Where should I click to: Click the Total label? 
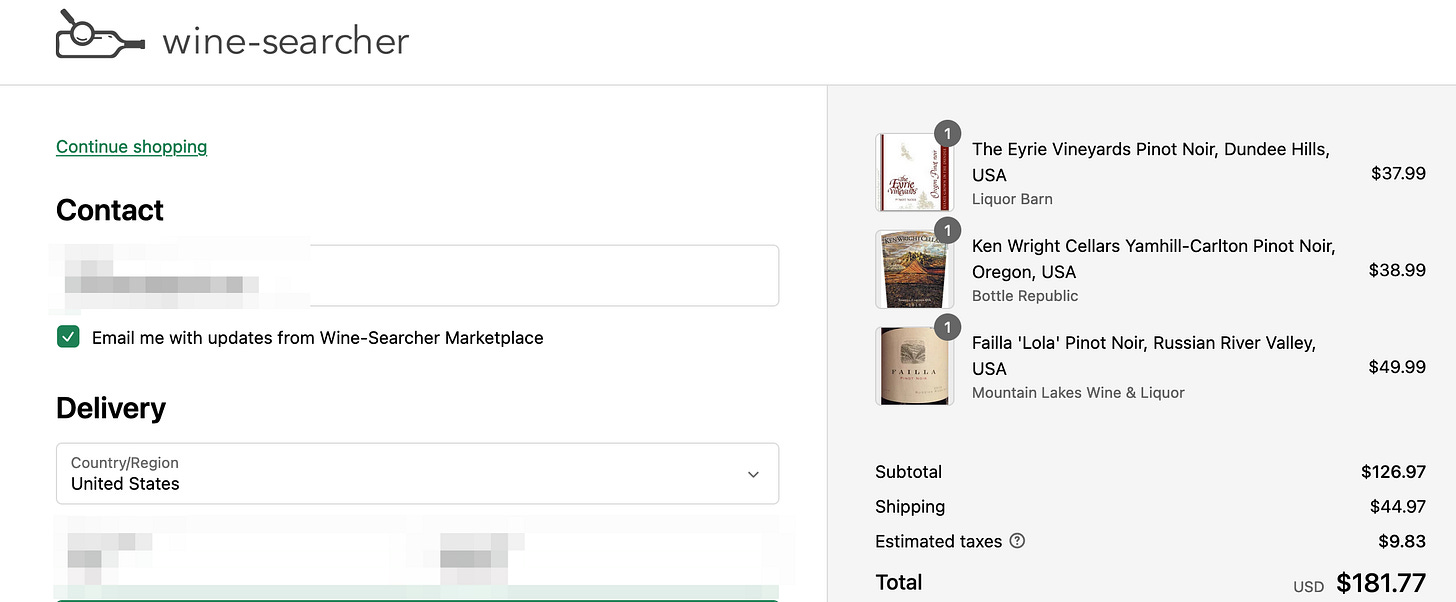point(899,582)
